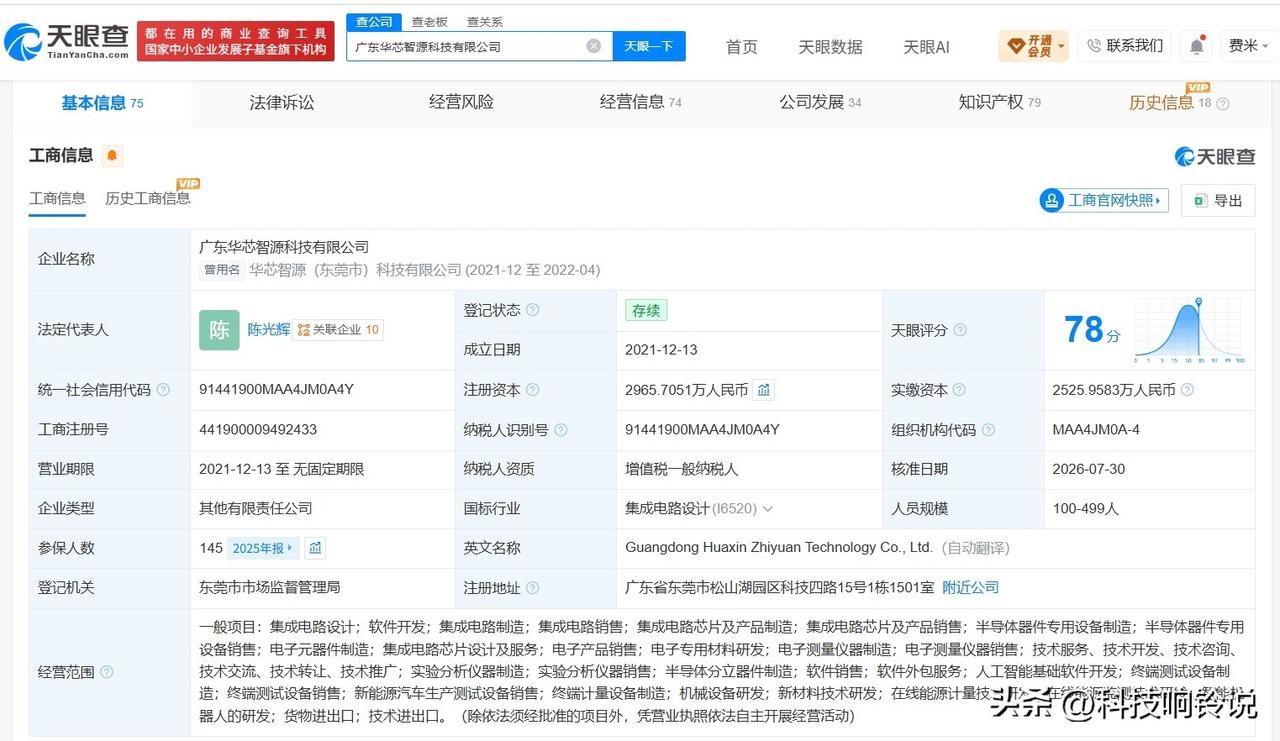Click the approval date 2026-07-30
The width and height of the screenshot is (1280, 741).
pyautogui.click(x=1089, y=468)
